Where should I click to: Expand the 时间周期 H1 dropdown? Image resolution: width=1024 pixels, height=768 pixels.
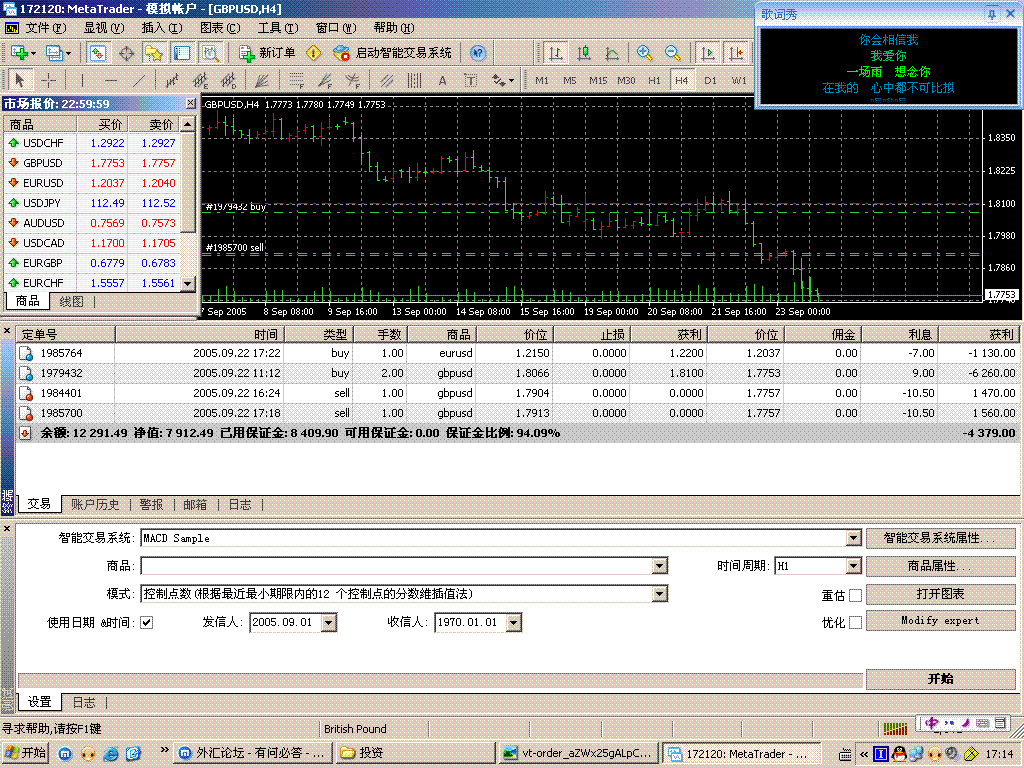(x=853, y=566)
